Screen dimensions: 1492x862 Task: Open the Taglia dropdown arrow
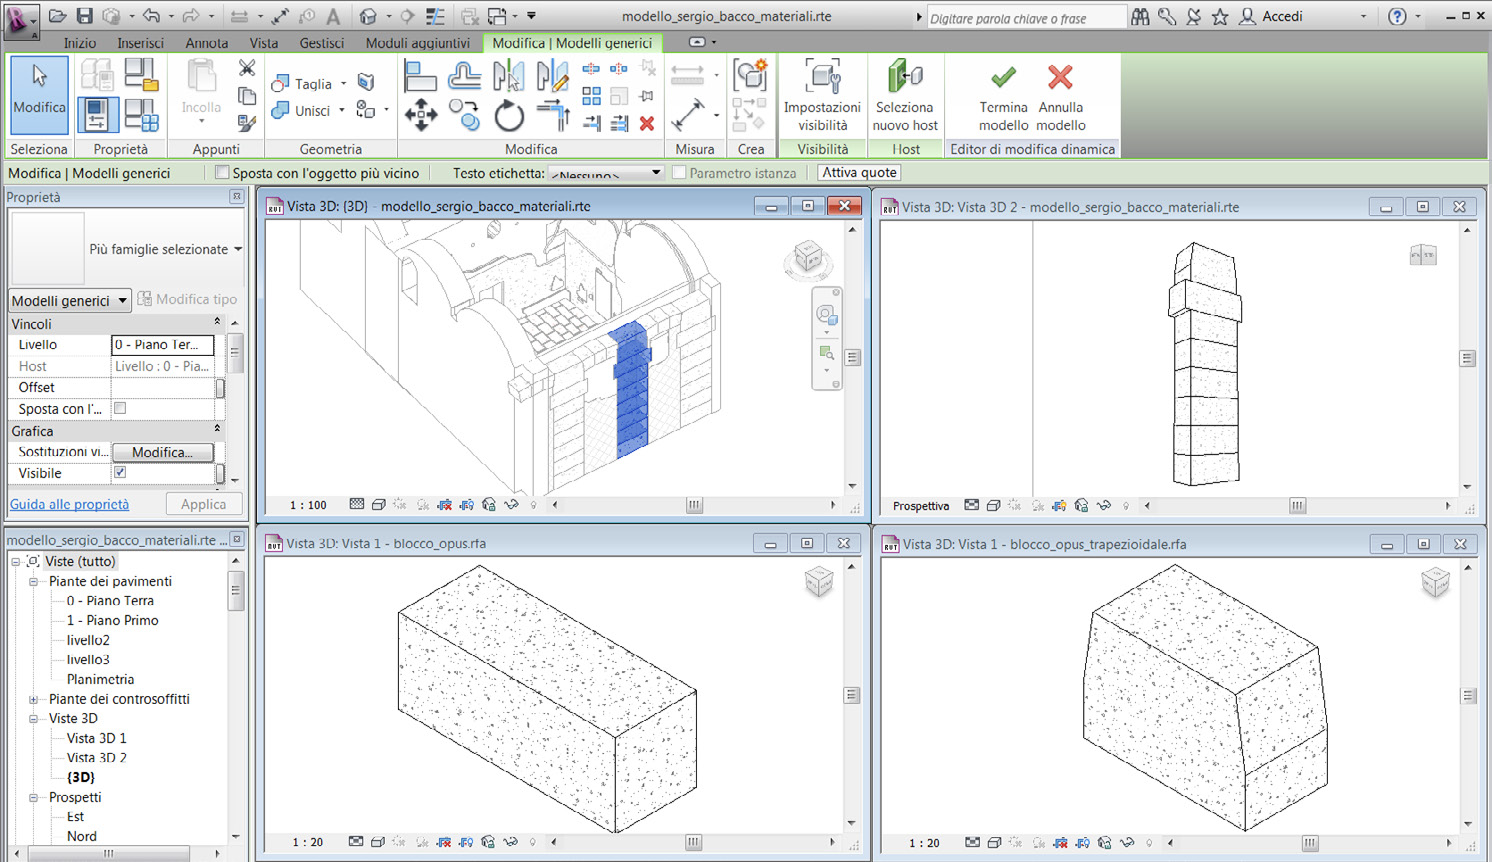[x=344, y=84]
